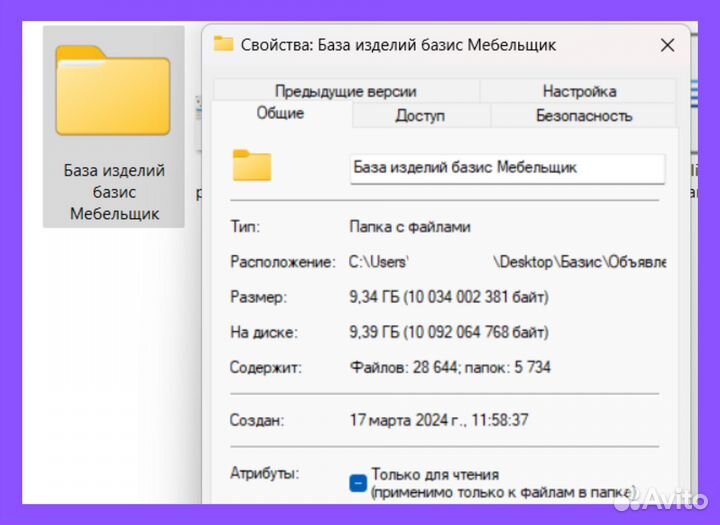The width and height of the screenshot is (720, 525).
Task: Click the Содержит: label
Action: (x=266, y=367)
